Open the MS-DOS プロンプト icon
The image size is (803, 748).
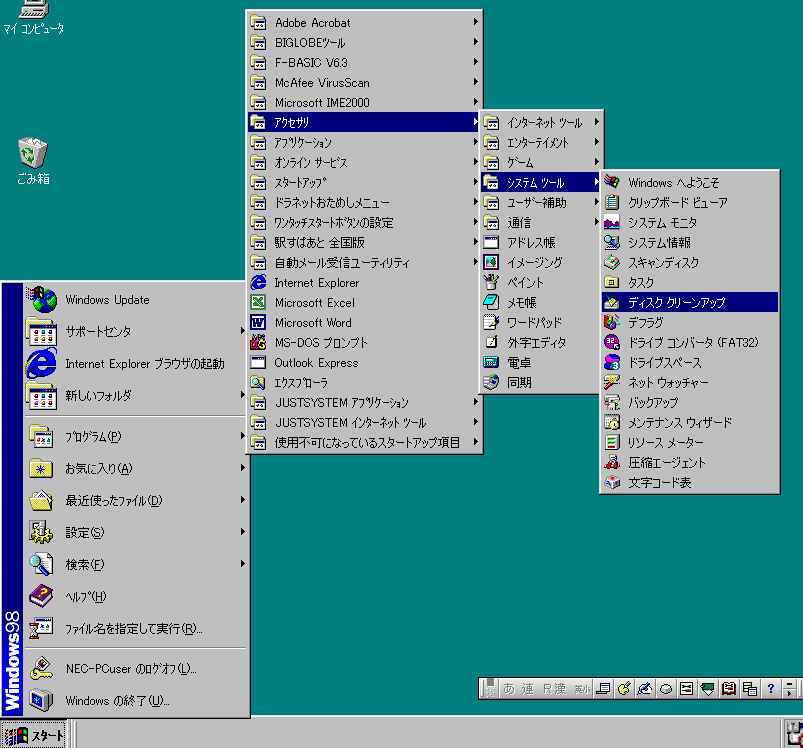tap(258, 343)
